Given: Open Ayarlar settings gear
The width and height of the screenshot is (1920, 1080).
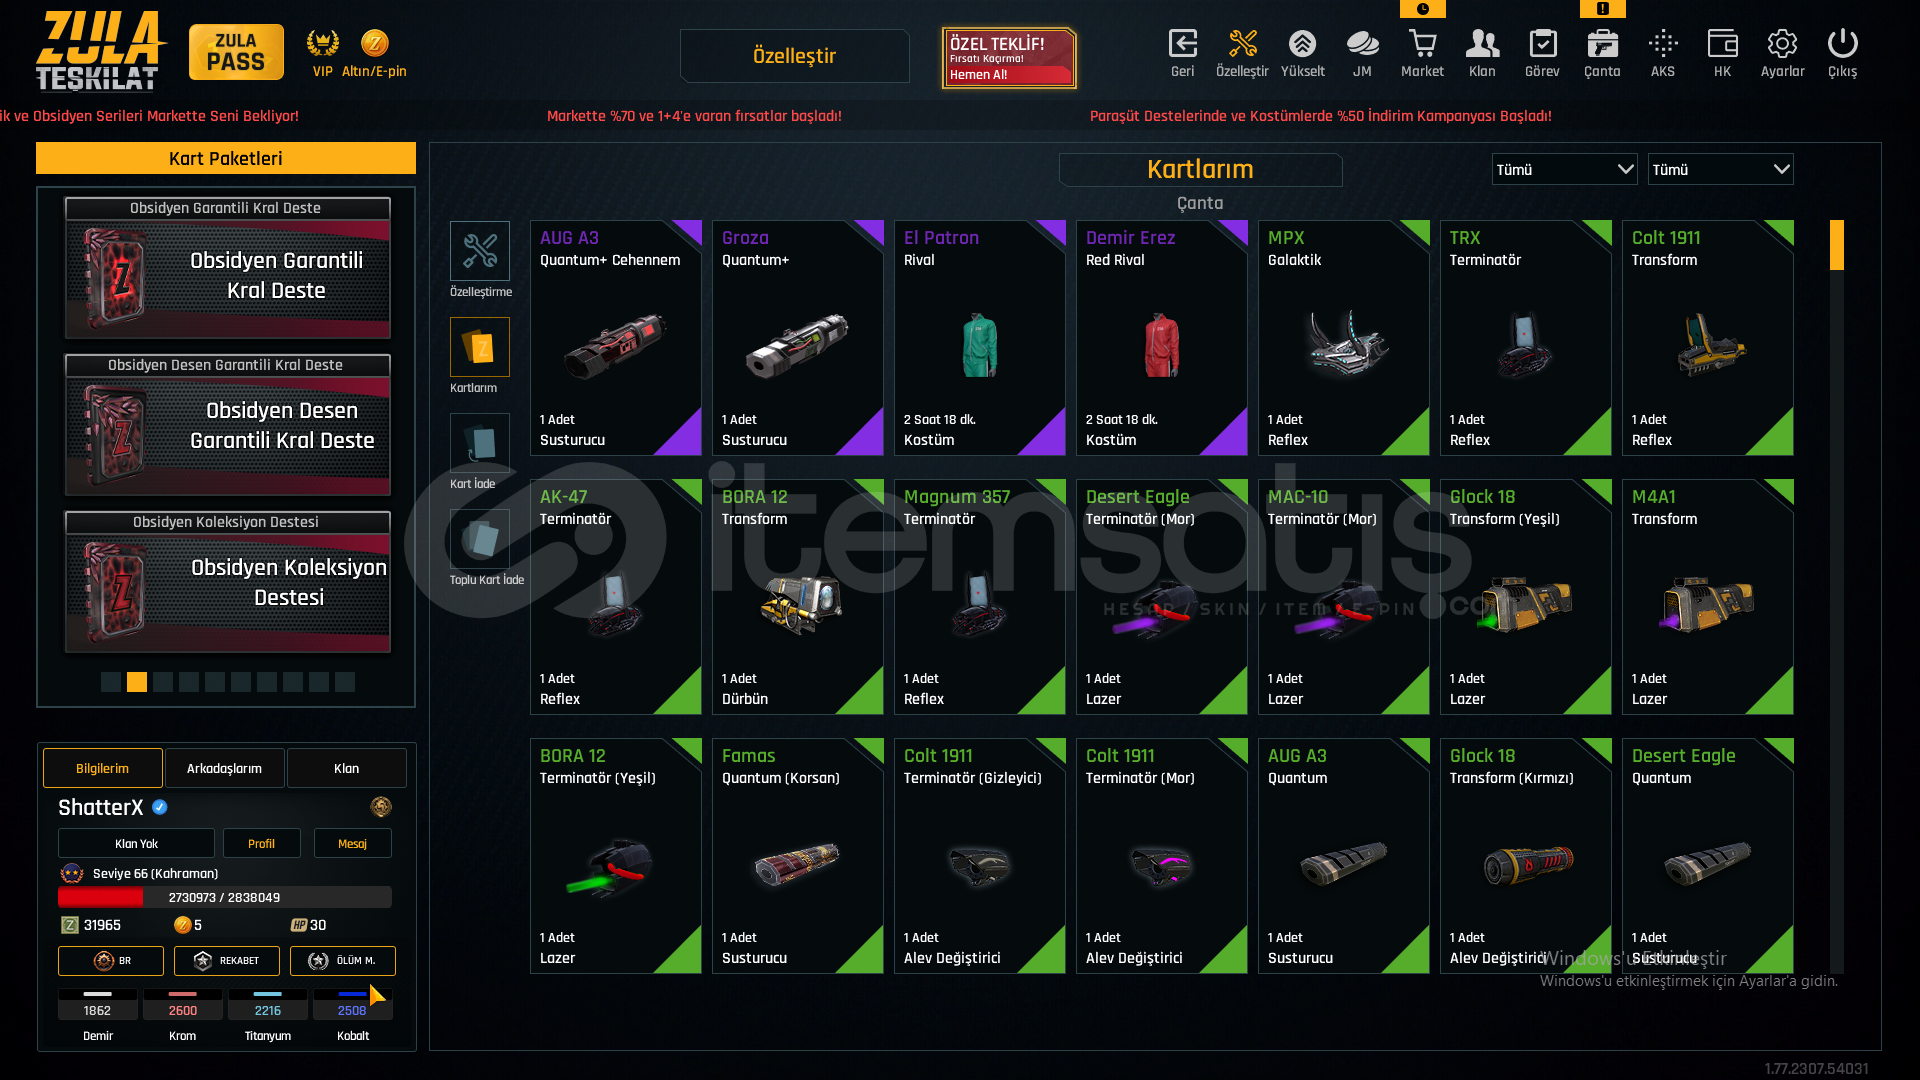Looking at the screenshot, I should 1782,44.
